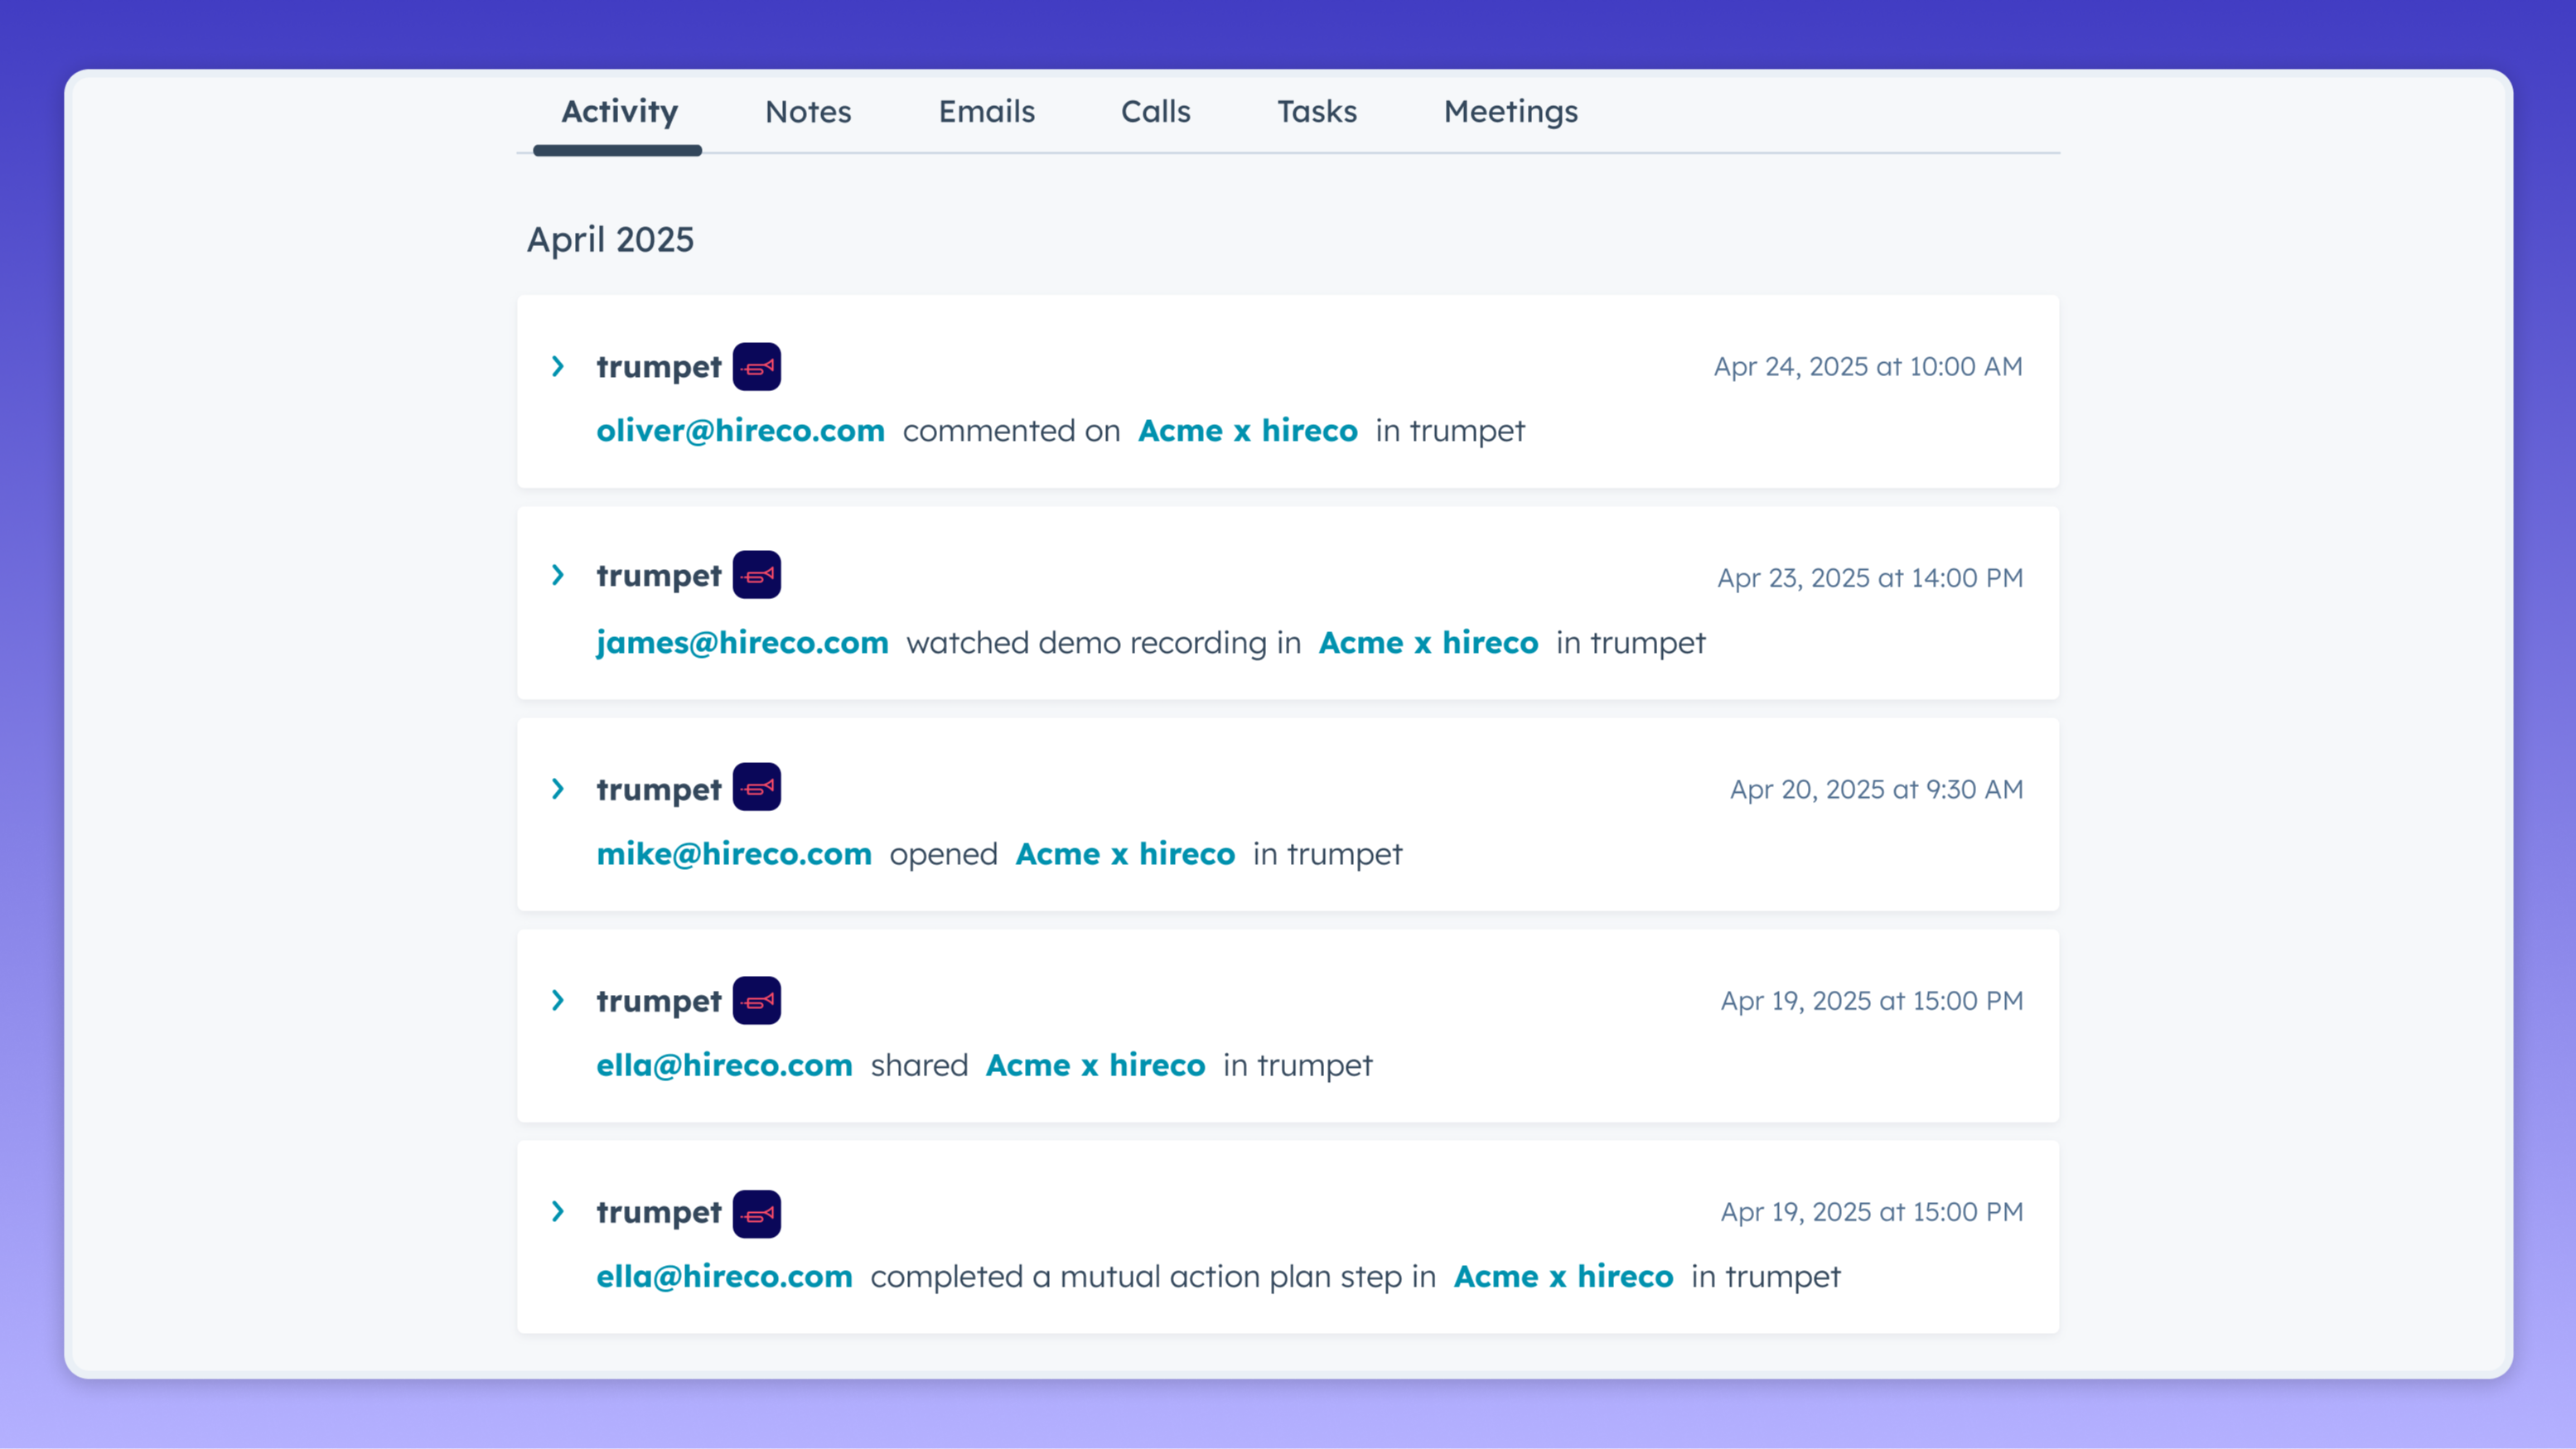Click trumpet icon in mutual action plan entry

click(756, 1213)
